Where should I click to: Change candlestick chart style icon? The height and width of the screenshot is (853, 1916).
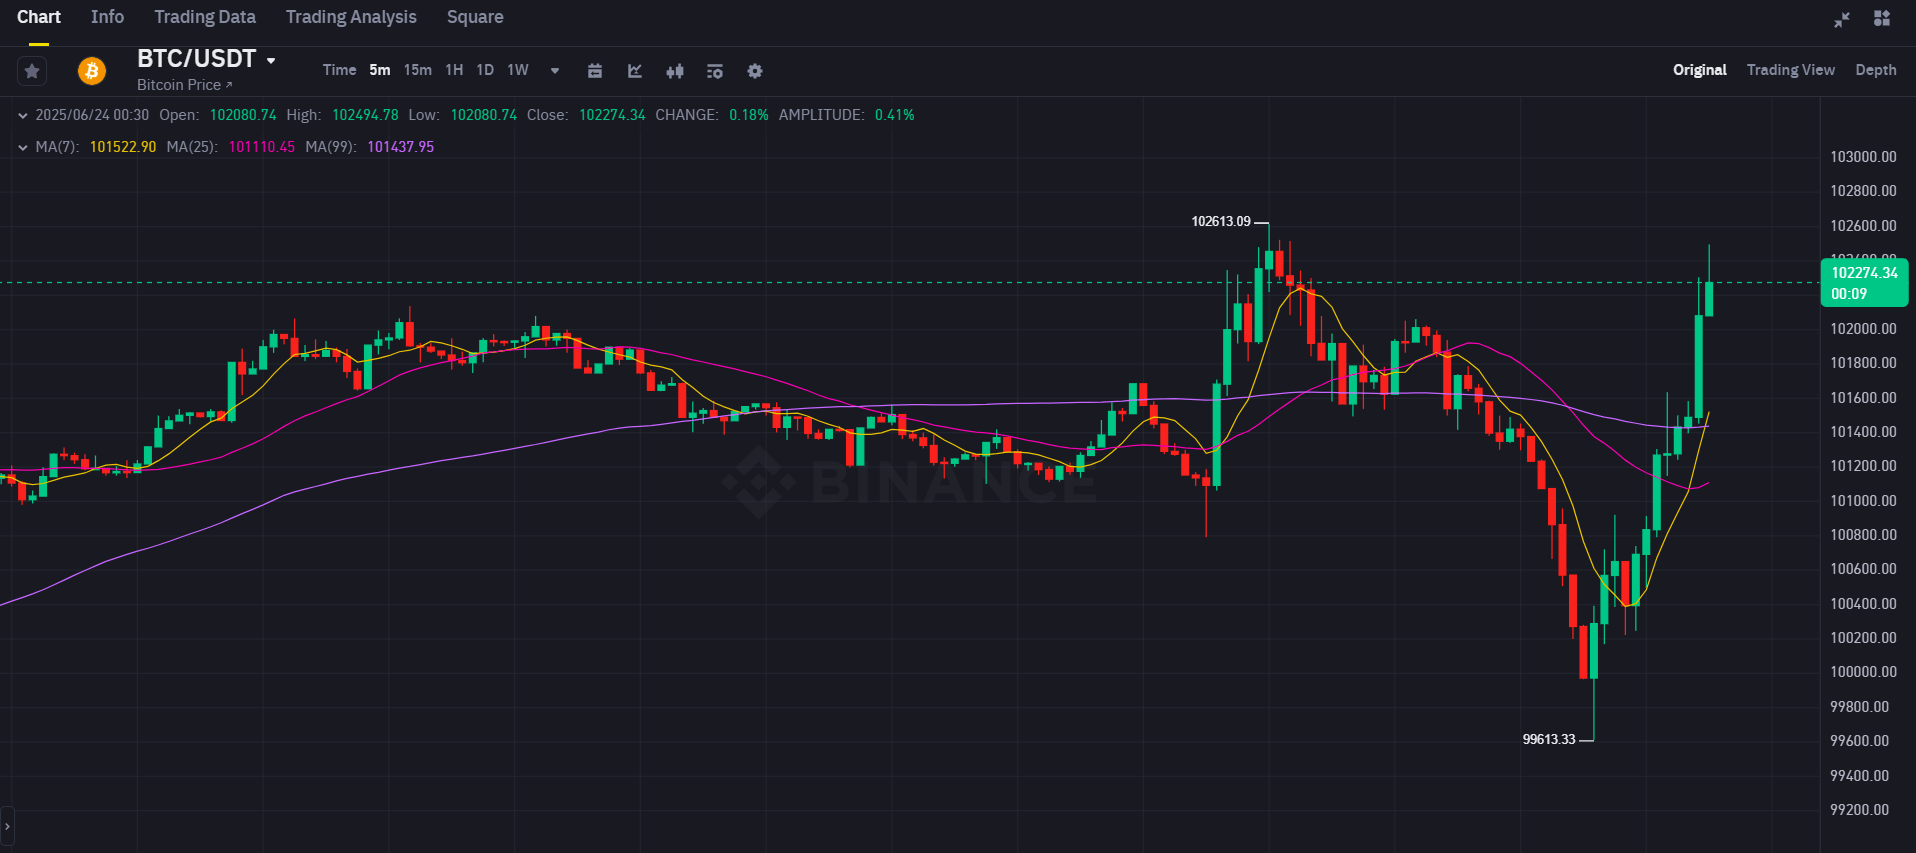[675, 71]
